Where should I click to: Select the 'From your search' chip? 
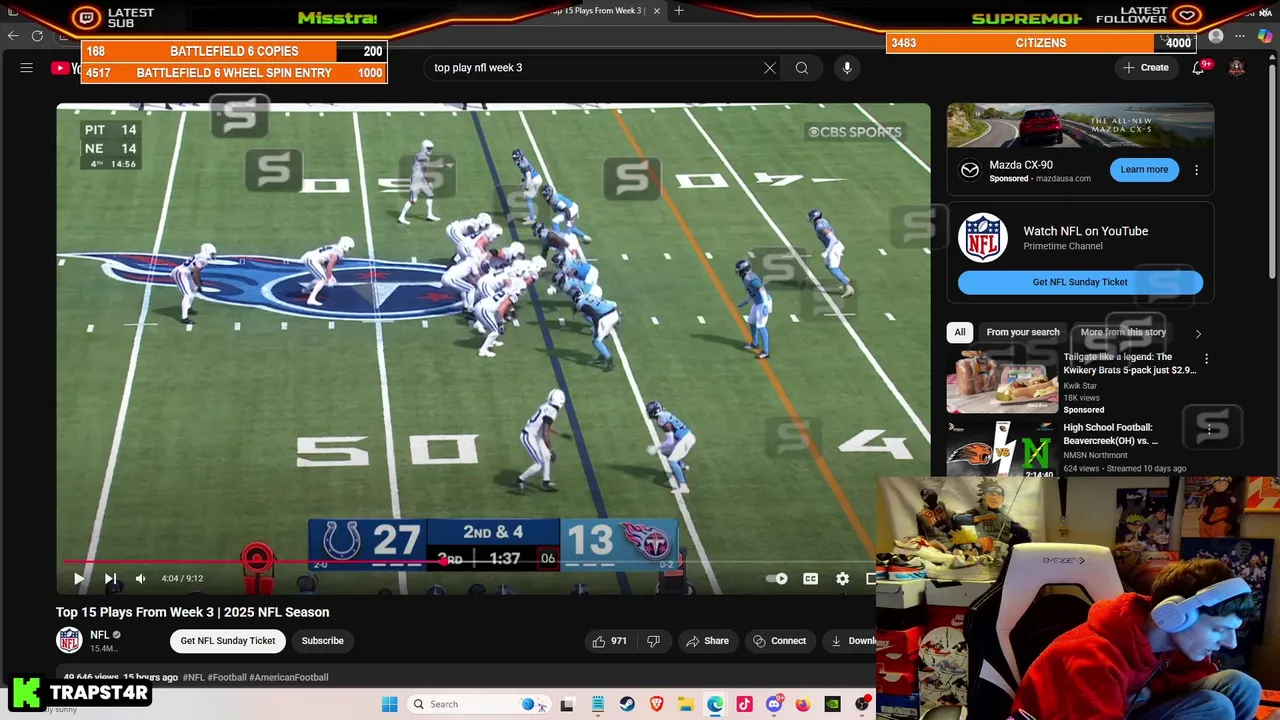tap(1023, 332)
